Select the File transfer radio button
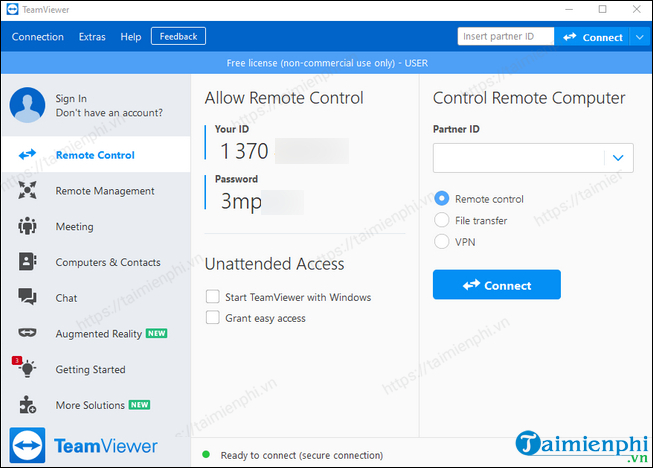The width and height of the screenshot is (653, 468). click(442, 220)
